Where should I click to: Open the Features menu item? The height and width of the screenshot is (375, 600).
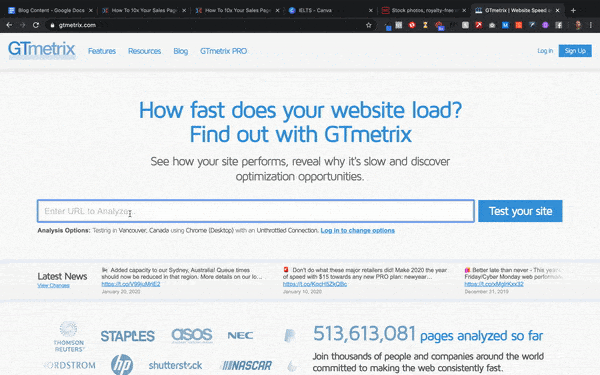click(102, 51)
